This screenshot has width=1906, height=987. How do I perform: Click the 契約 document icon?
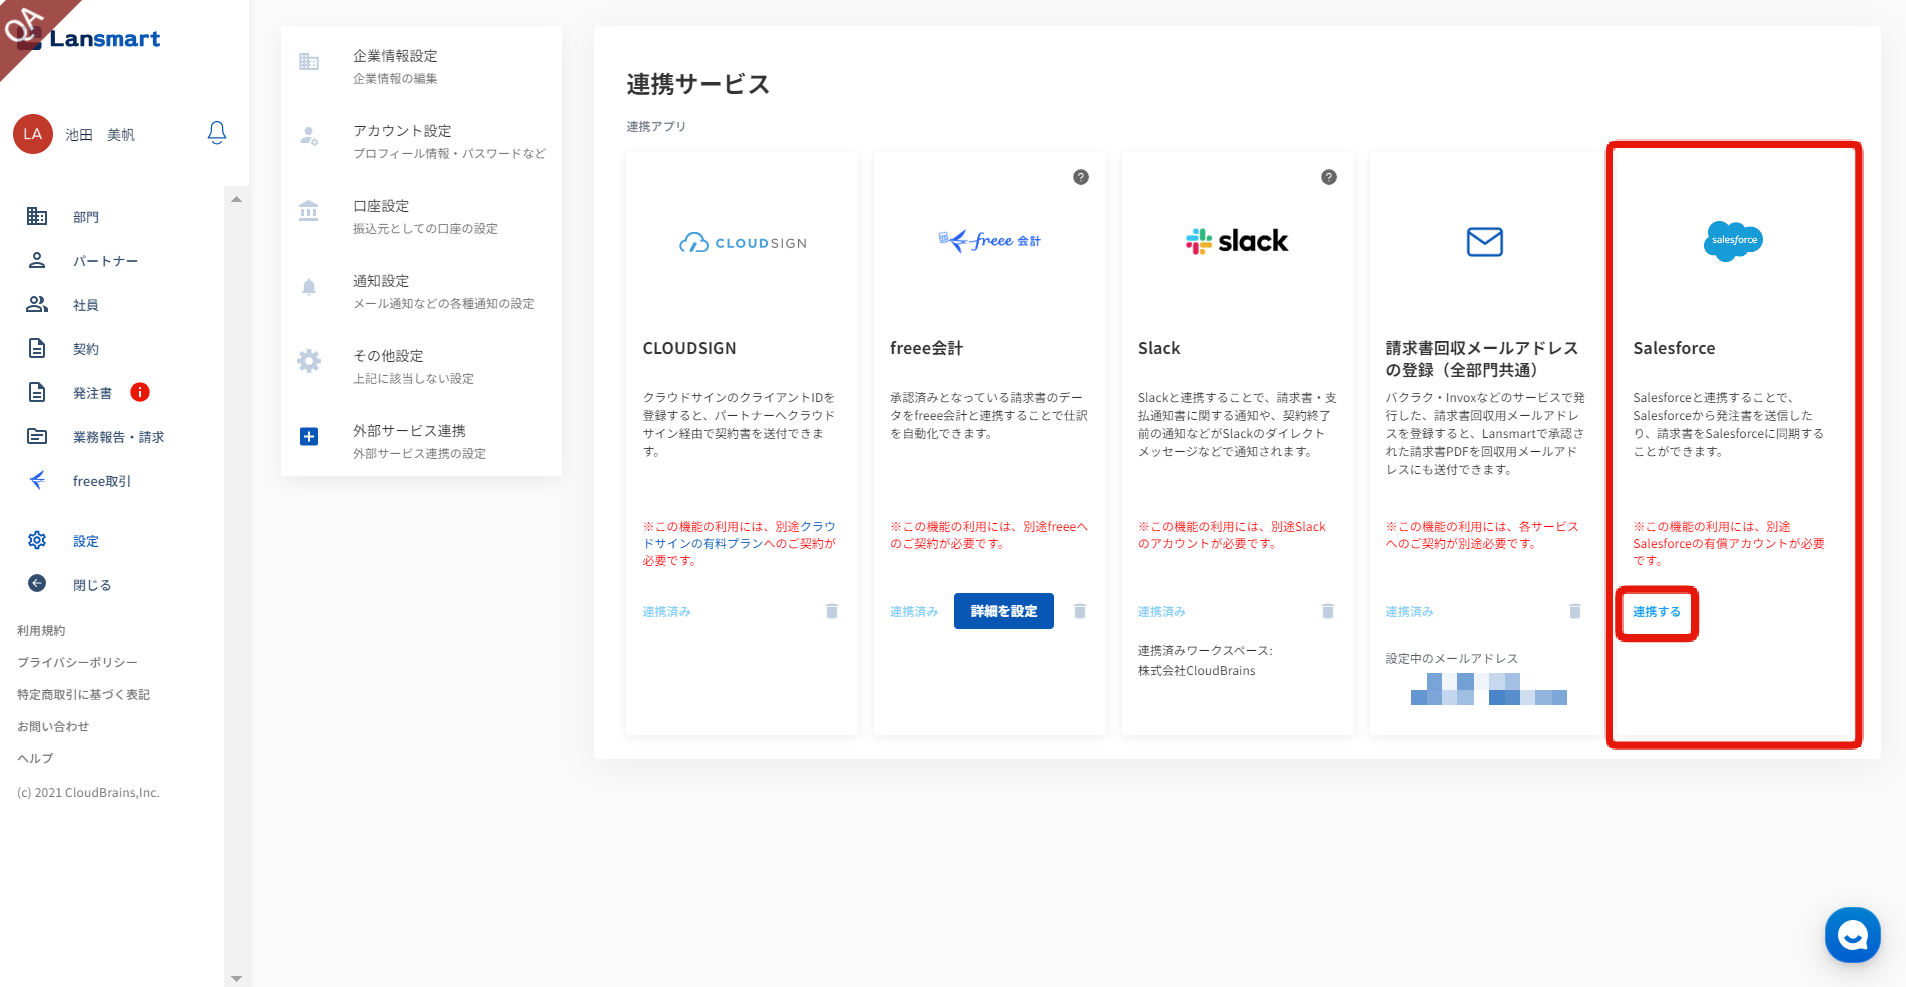coord(37,348)
